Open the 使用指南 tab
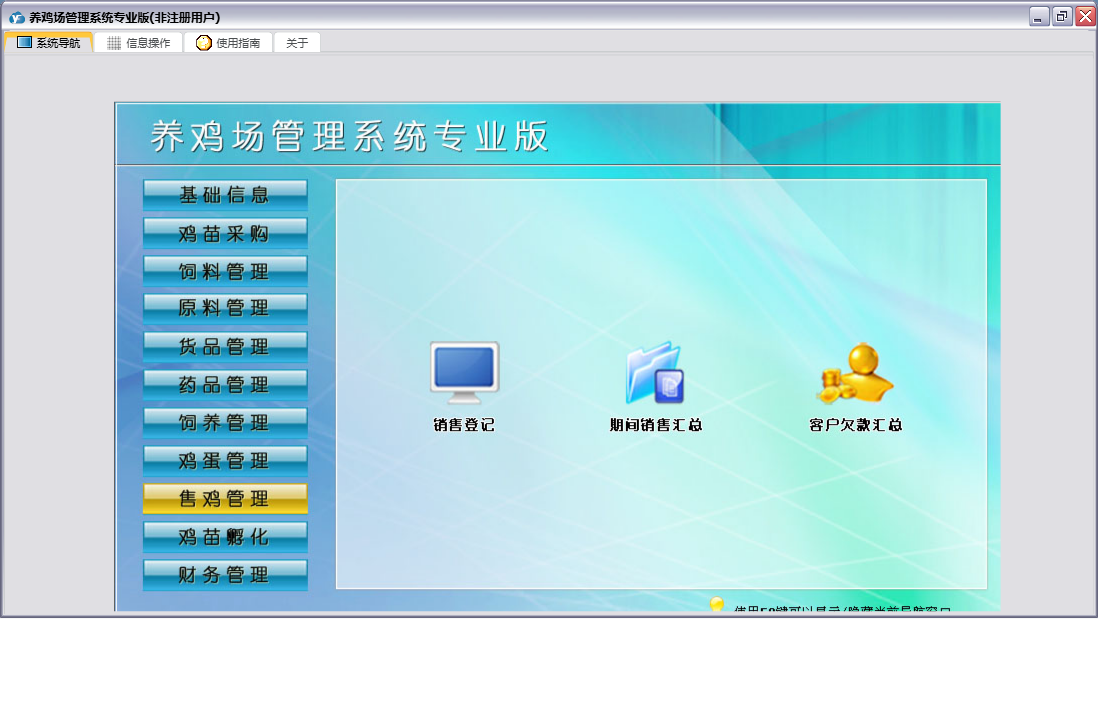This screenshot has width=1098, height=716. tap(228, 43)
